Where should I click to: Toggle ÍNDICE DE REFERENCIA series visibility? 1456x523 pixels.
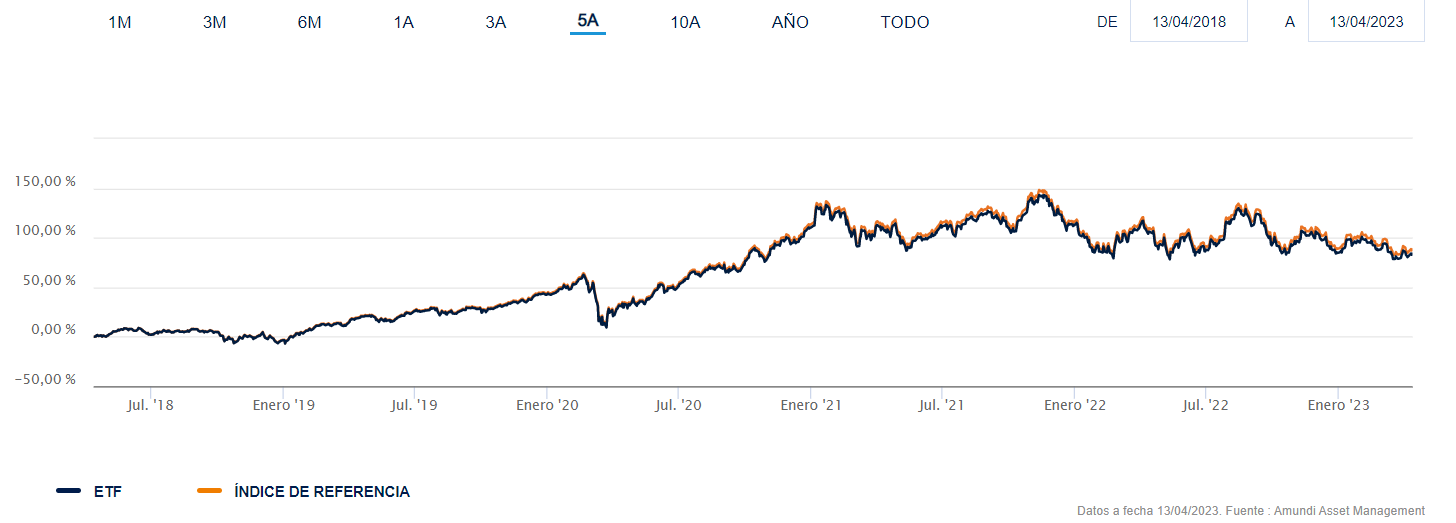(321, 491)
